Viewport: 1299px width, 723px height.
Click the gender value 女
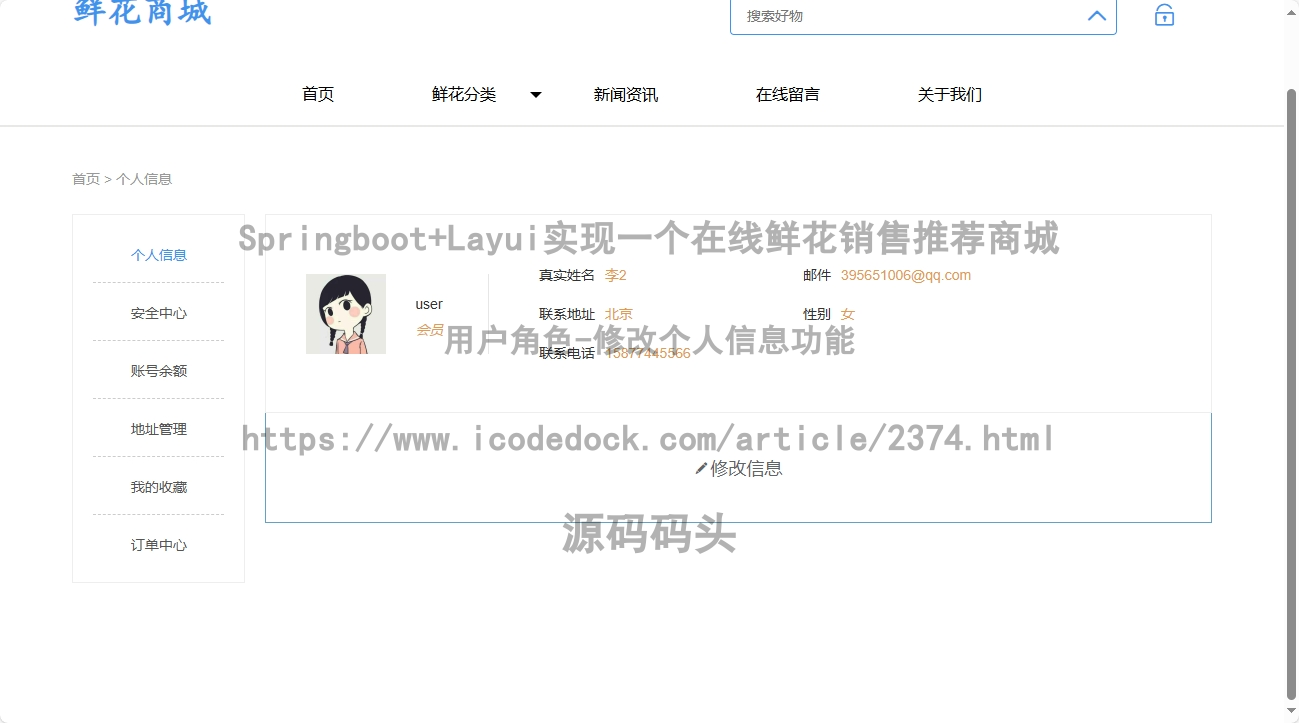coord(848,314)
